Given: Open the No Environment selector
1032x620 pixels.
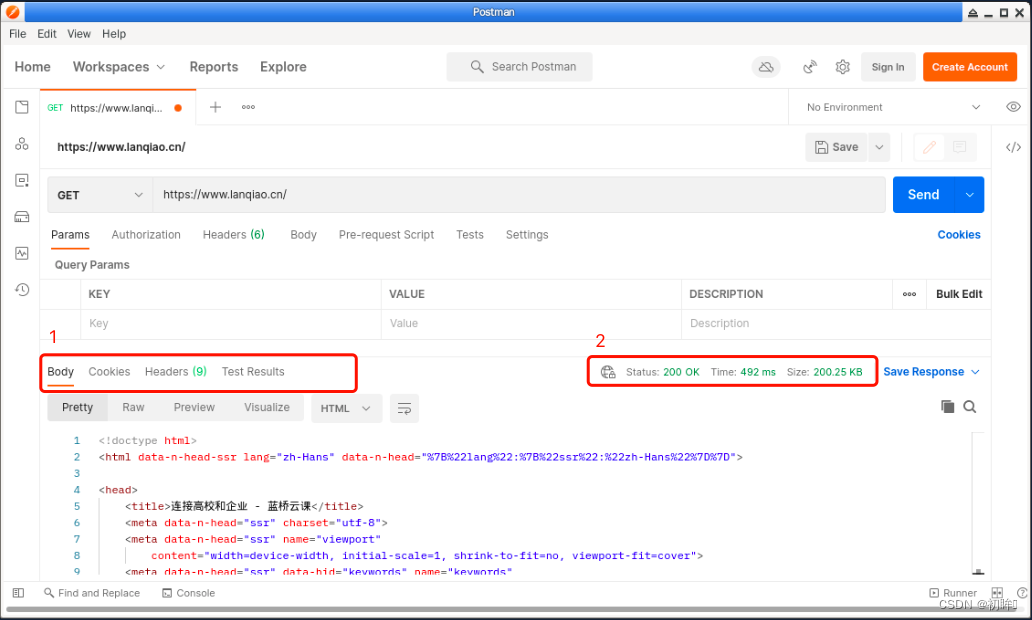Looking at the screenshot, I should pyautogui.click(x=894, y=107).
